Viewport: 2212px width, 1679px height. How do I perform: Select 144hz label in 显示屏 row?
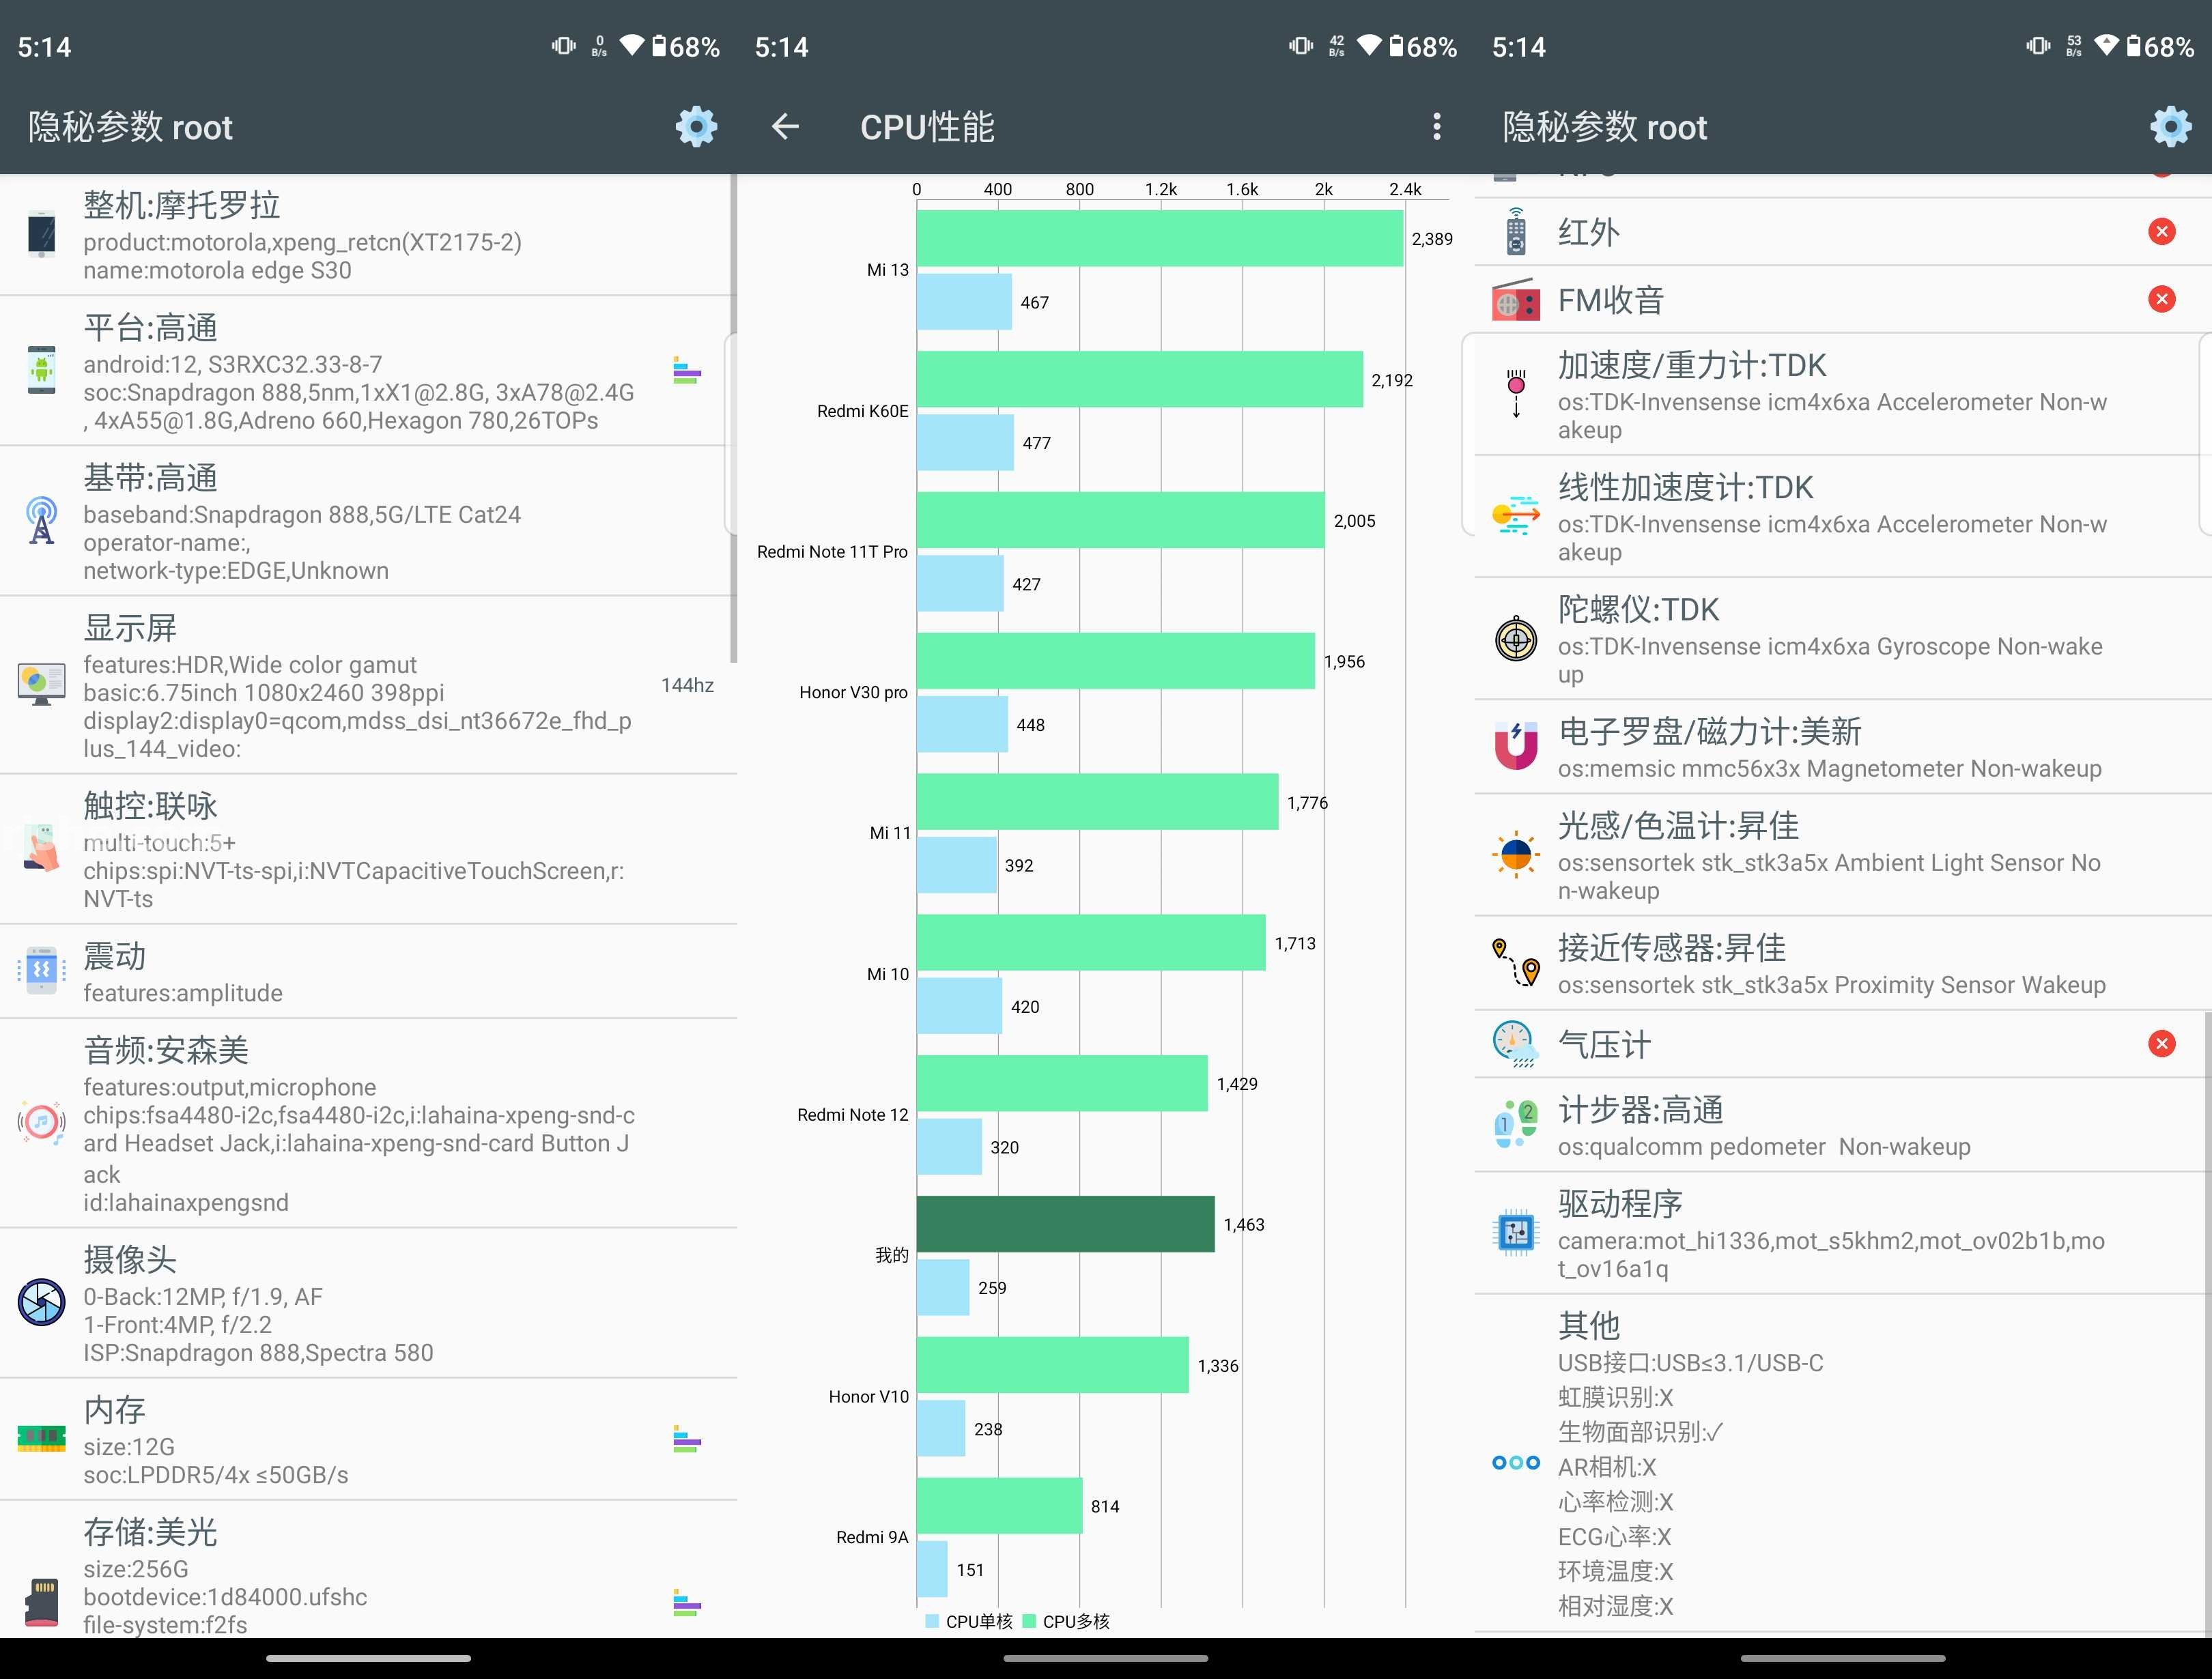[687, 685]
